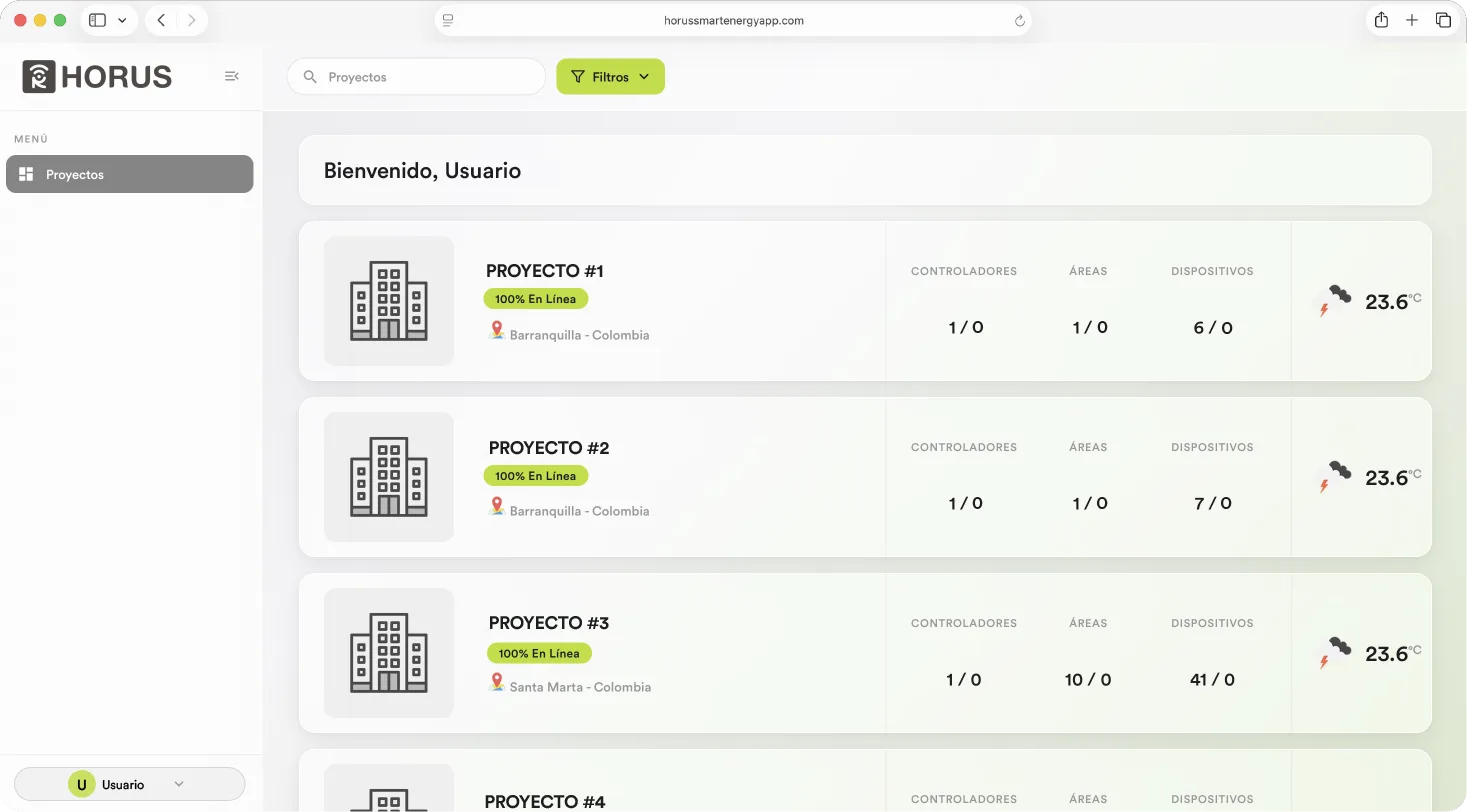Click the 100% En Línea badge of PROYECTO #3

pos(540,653)
